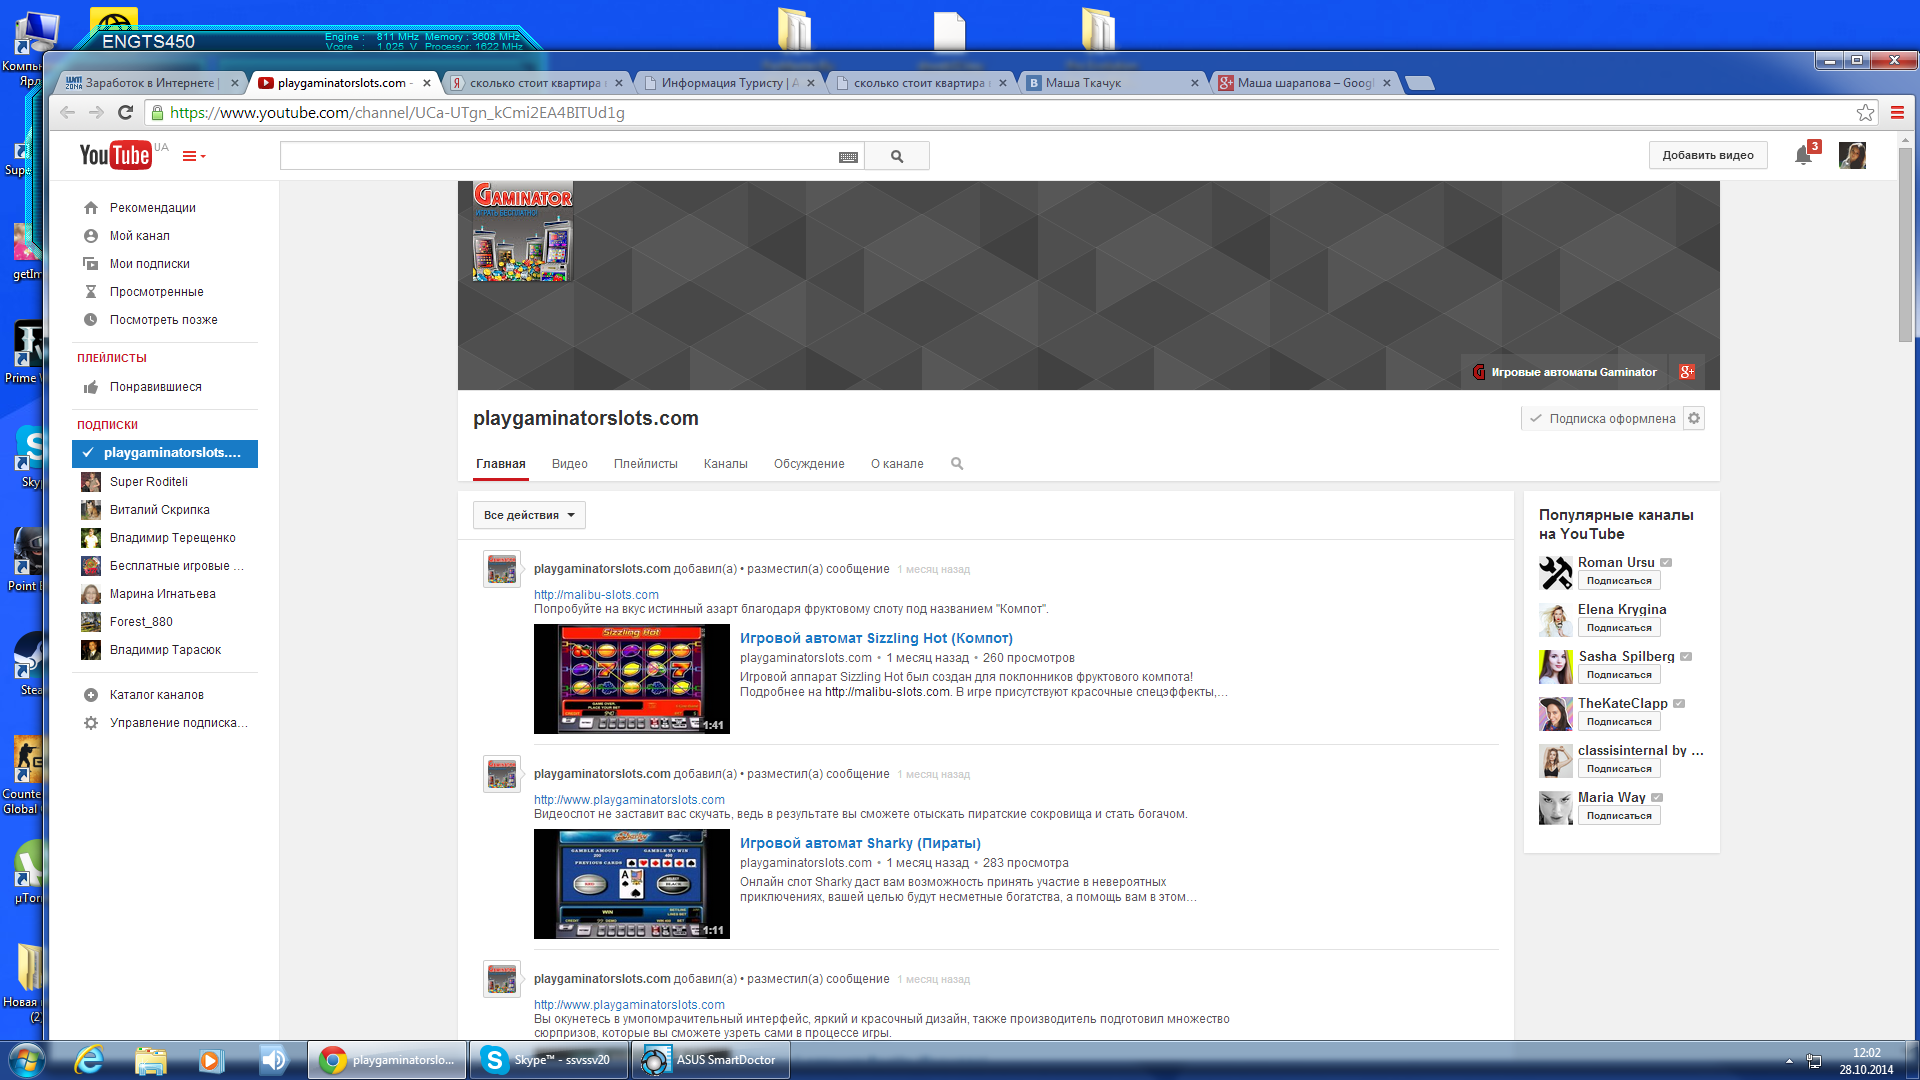1920x1080 pixels.
Task: Open the malibu-slots.com link
Action: click(596, 595)
